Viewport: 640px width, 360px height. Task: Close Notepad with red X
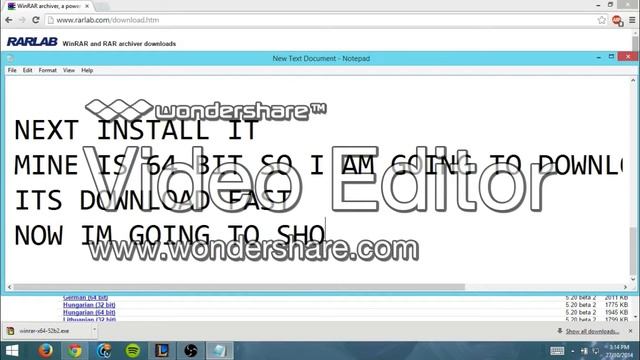(628, 57)
